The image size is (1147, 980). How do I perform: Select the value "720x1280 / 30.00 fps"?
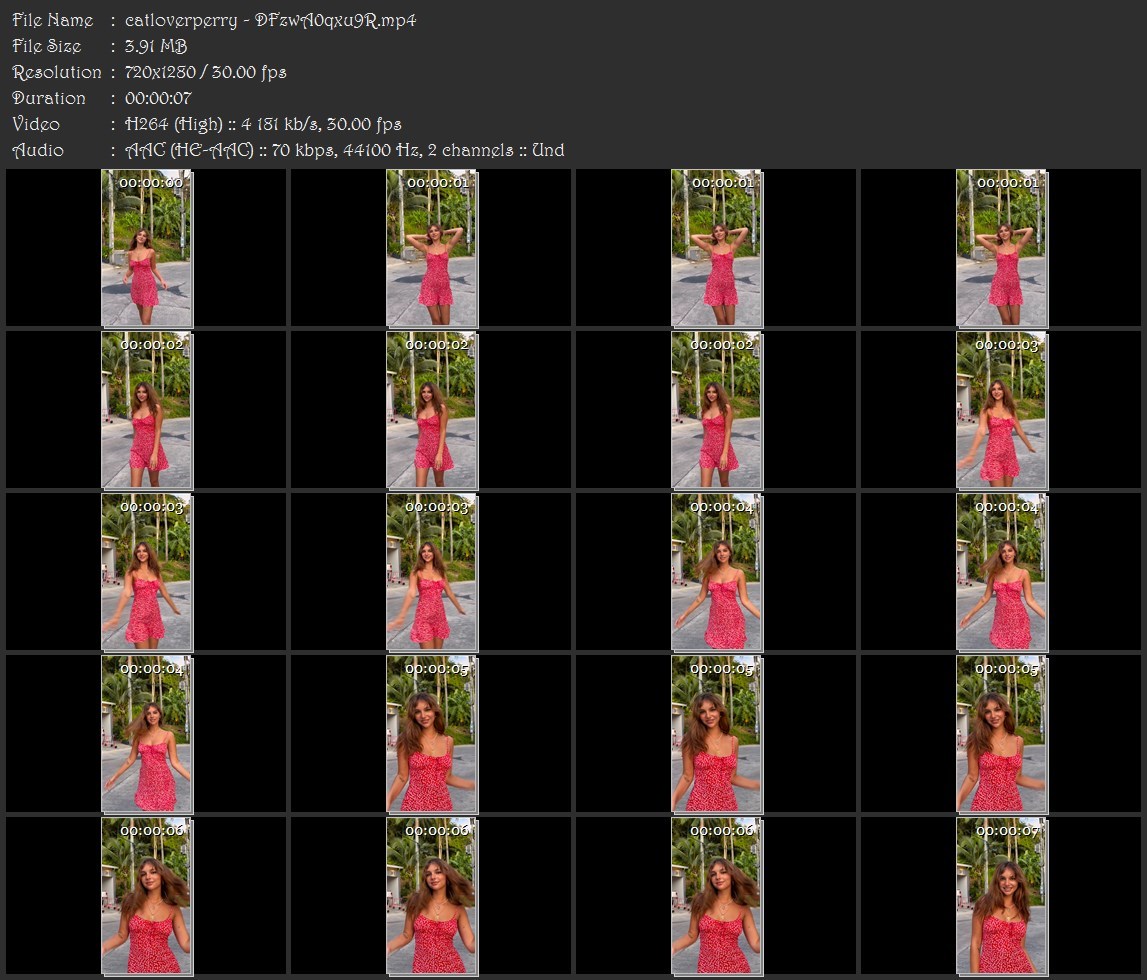click(x=206, y=72)
